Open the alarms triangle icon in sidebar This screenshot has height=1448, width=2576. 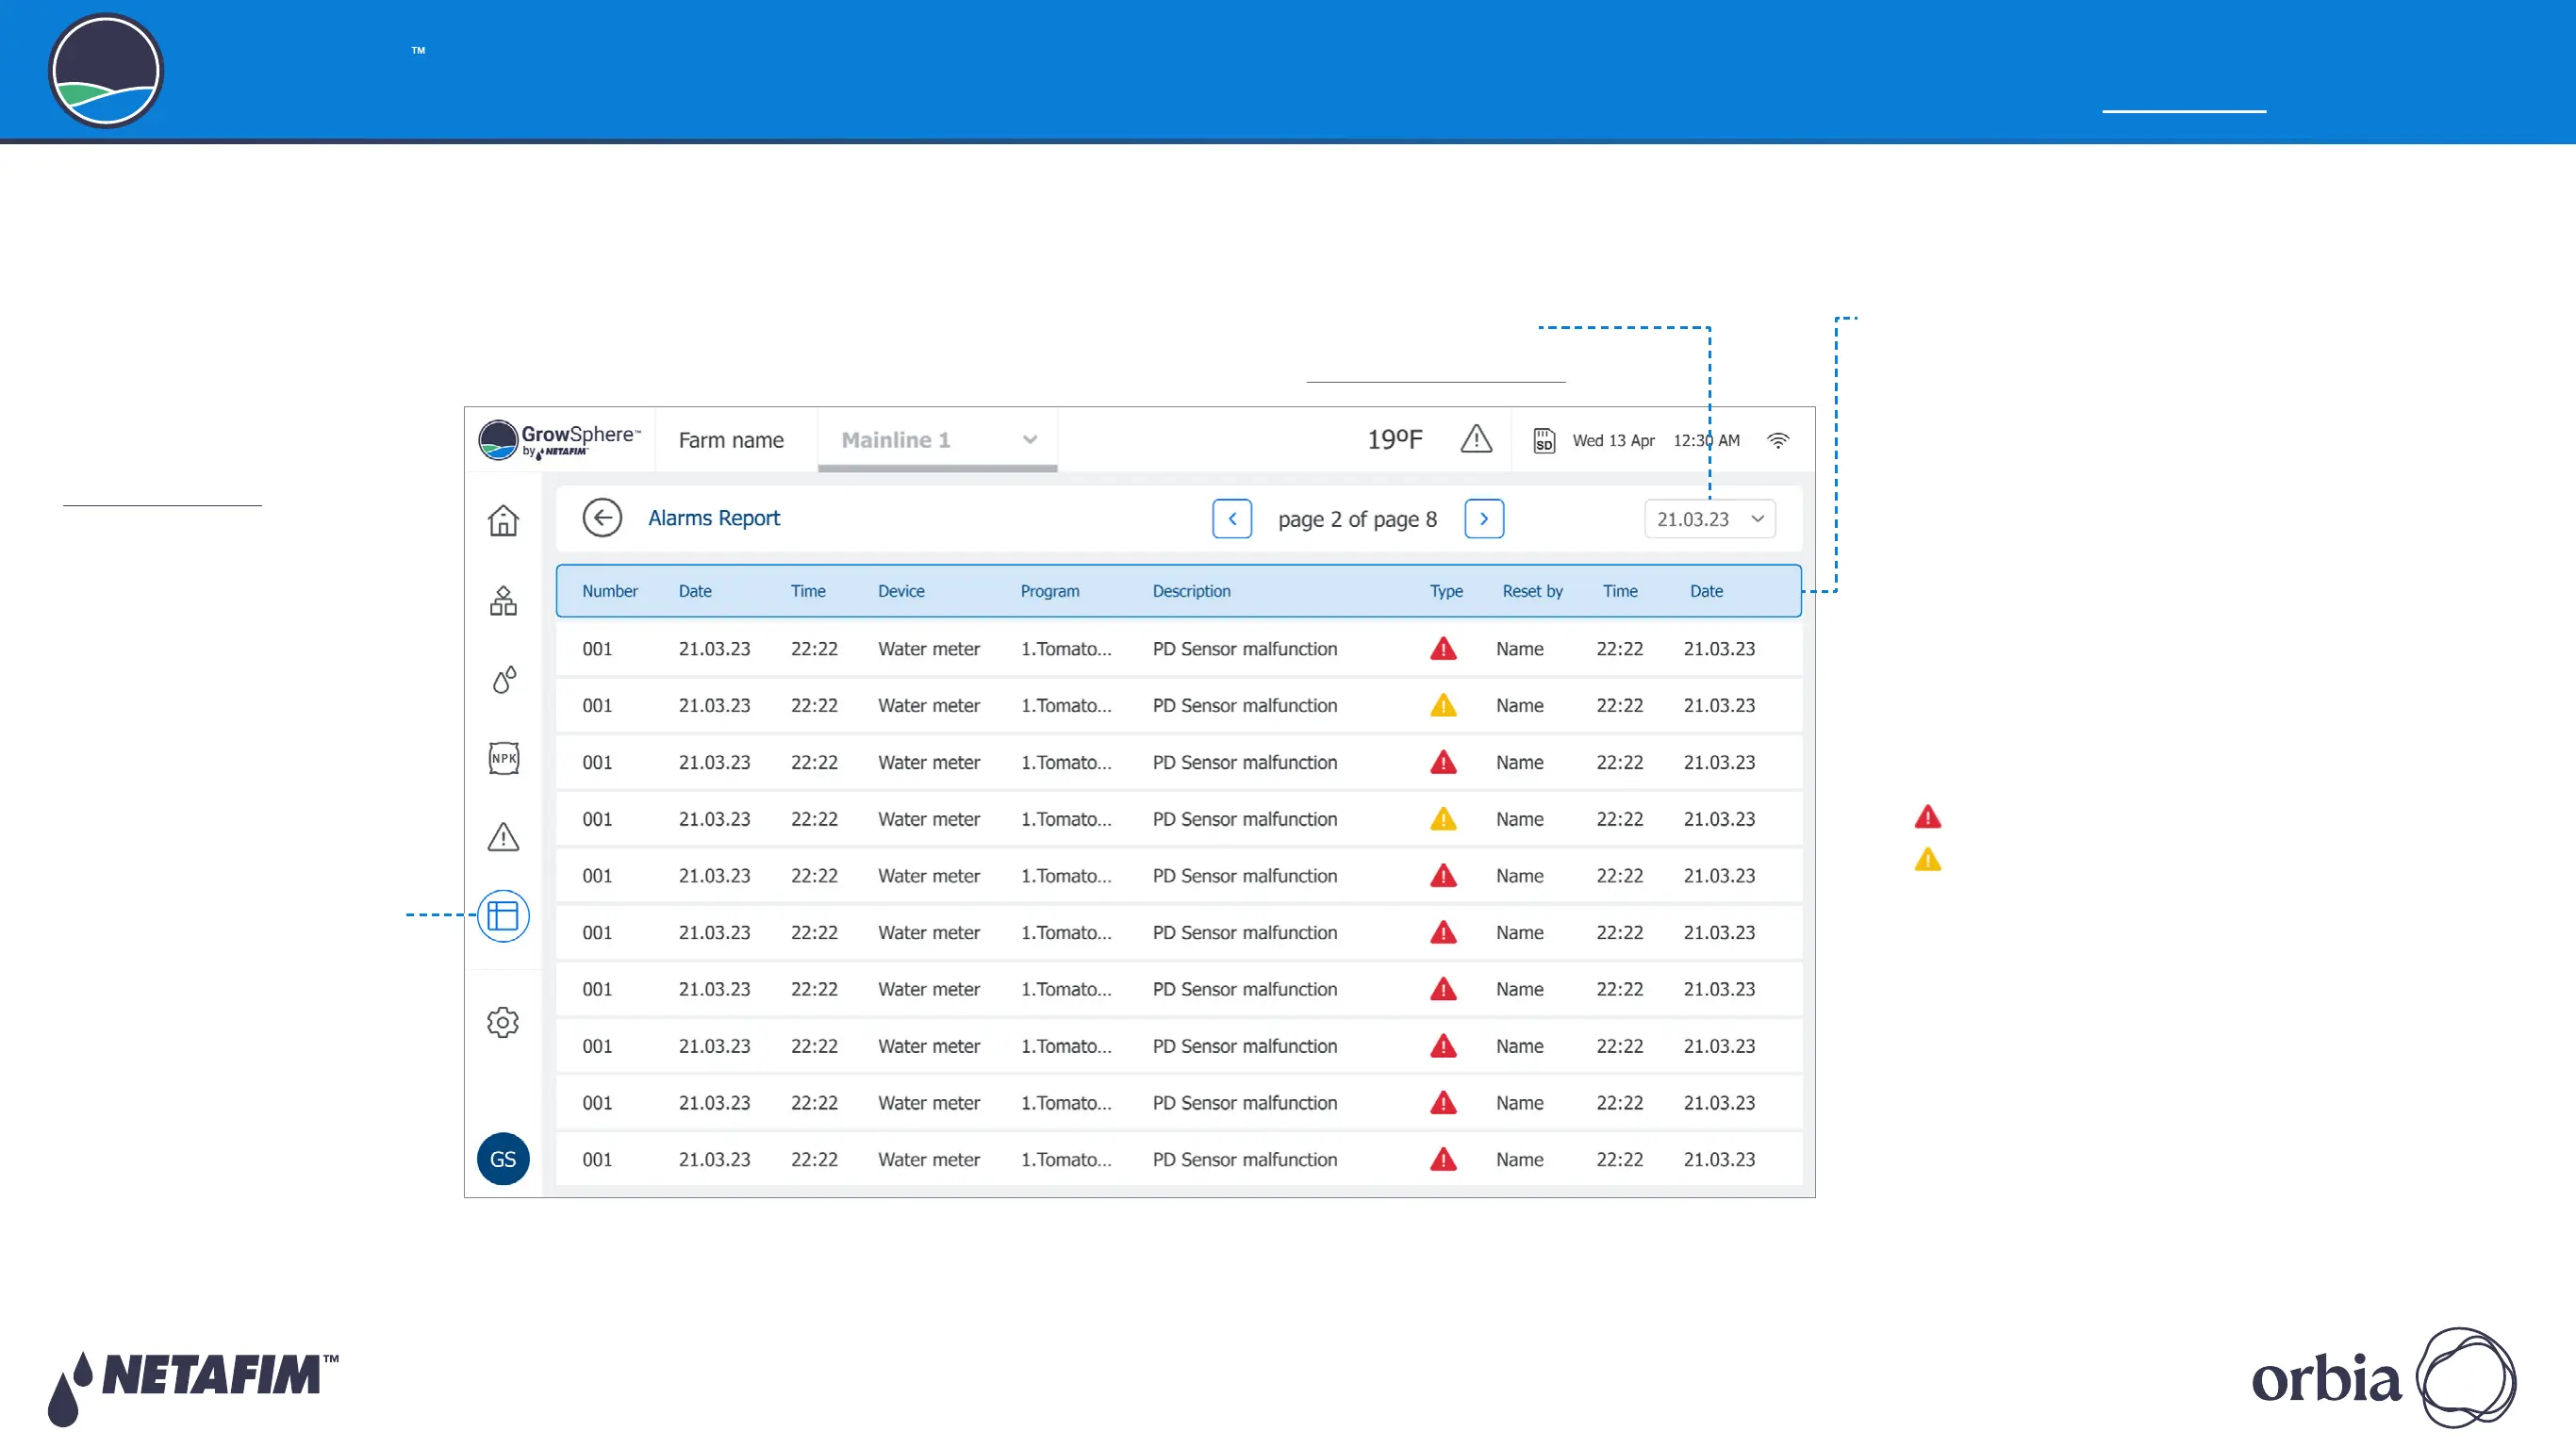click(x=503, y=836)
